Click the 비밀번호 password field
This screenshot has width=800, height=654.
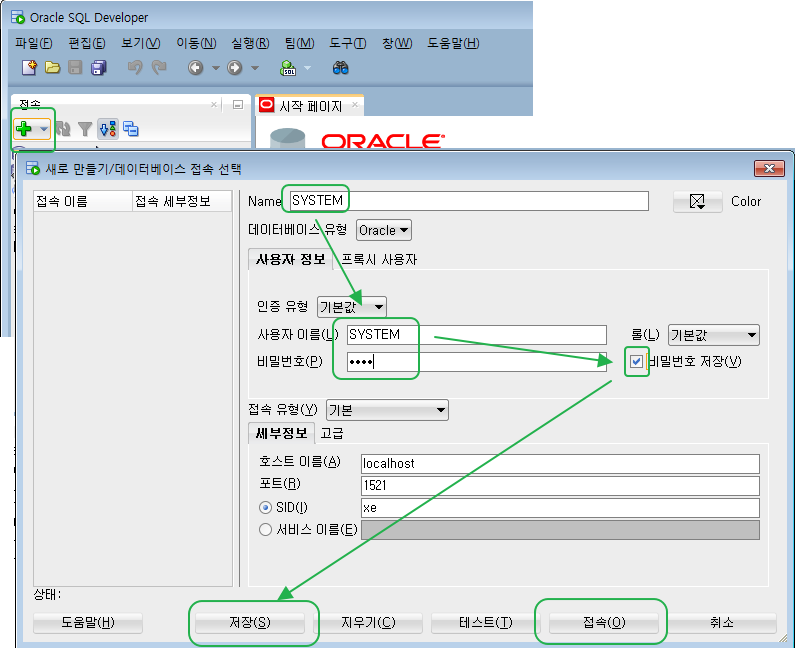click(x=477, y=362)
